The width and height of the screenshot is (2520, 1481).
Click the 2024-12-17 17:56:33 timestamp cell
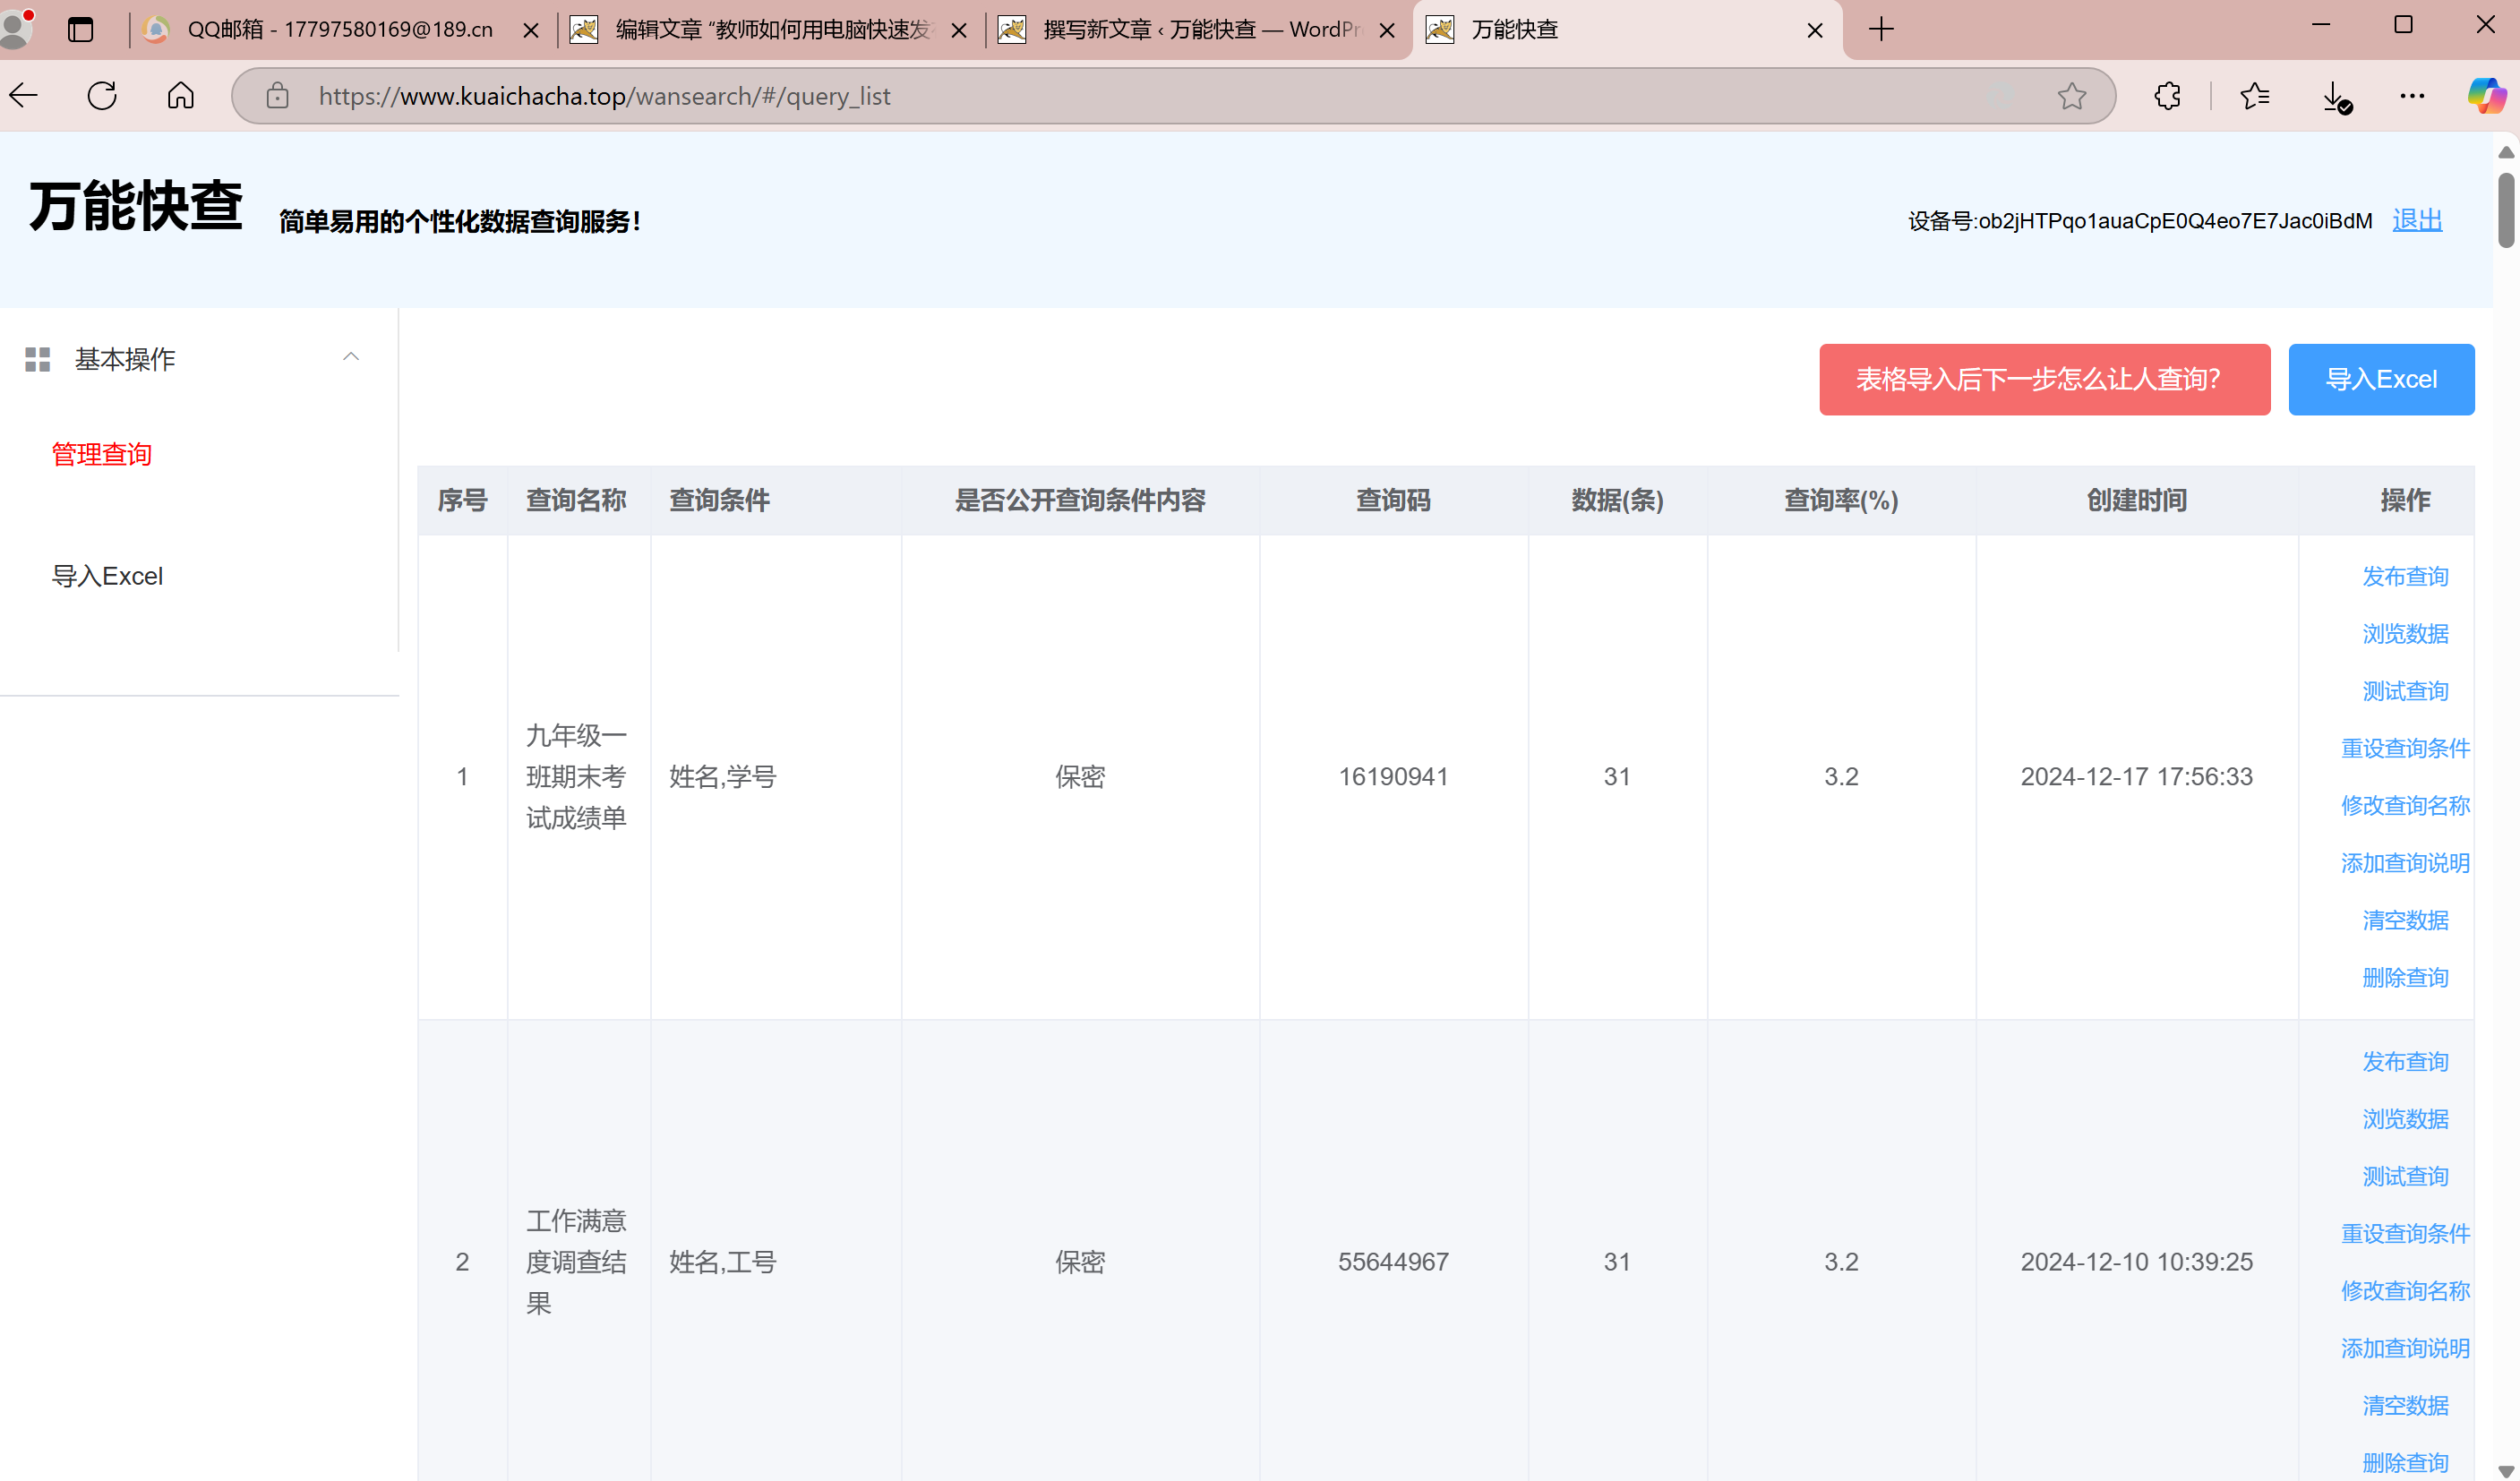tap(2136, 777)
